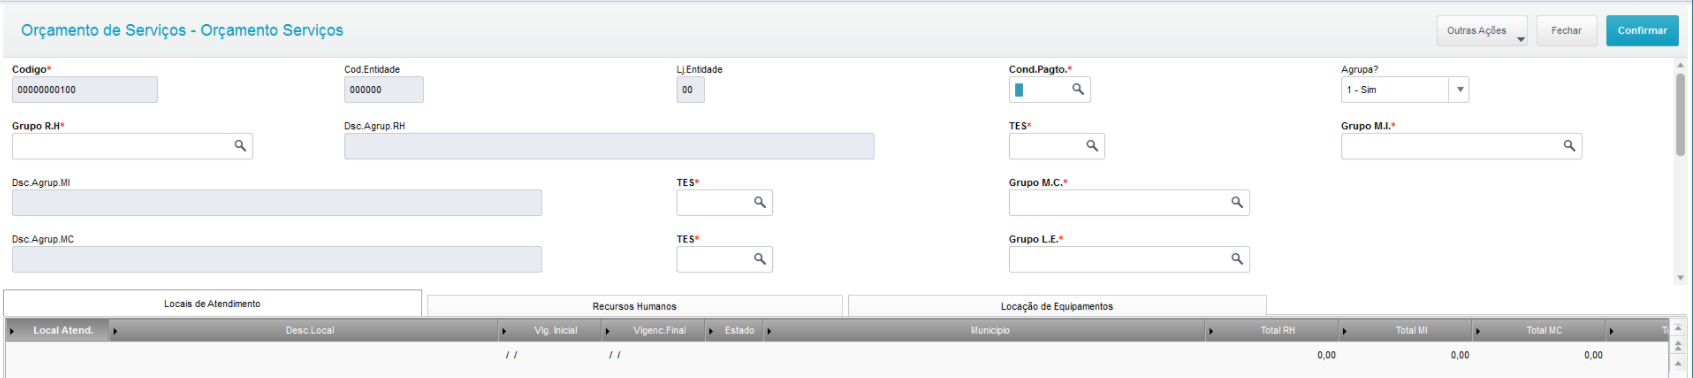
Task: Focus the Codigo input field
Action: (85, 90)
